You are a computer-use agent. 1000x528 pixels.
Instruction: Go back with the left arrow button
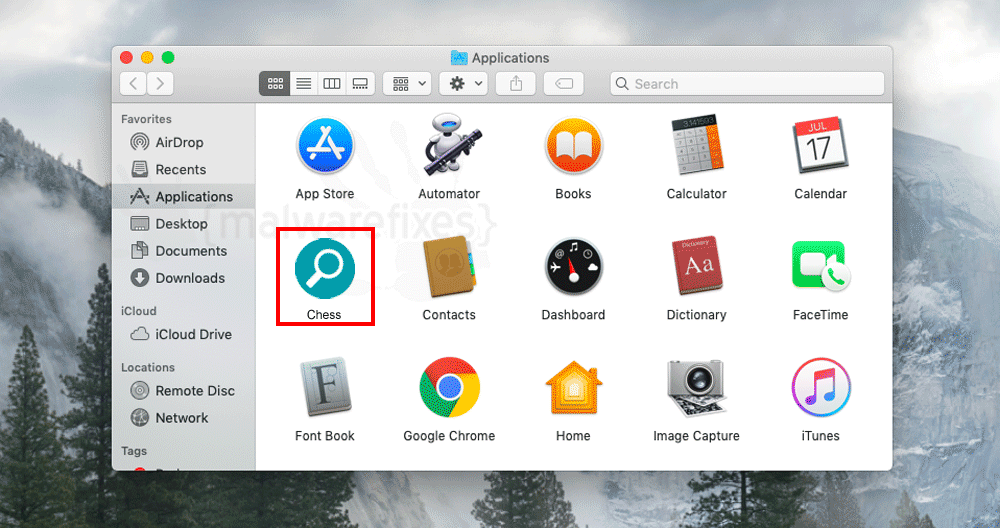pyautogui.click(x=133, y=84)
